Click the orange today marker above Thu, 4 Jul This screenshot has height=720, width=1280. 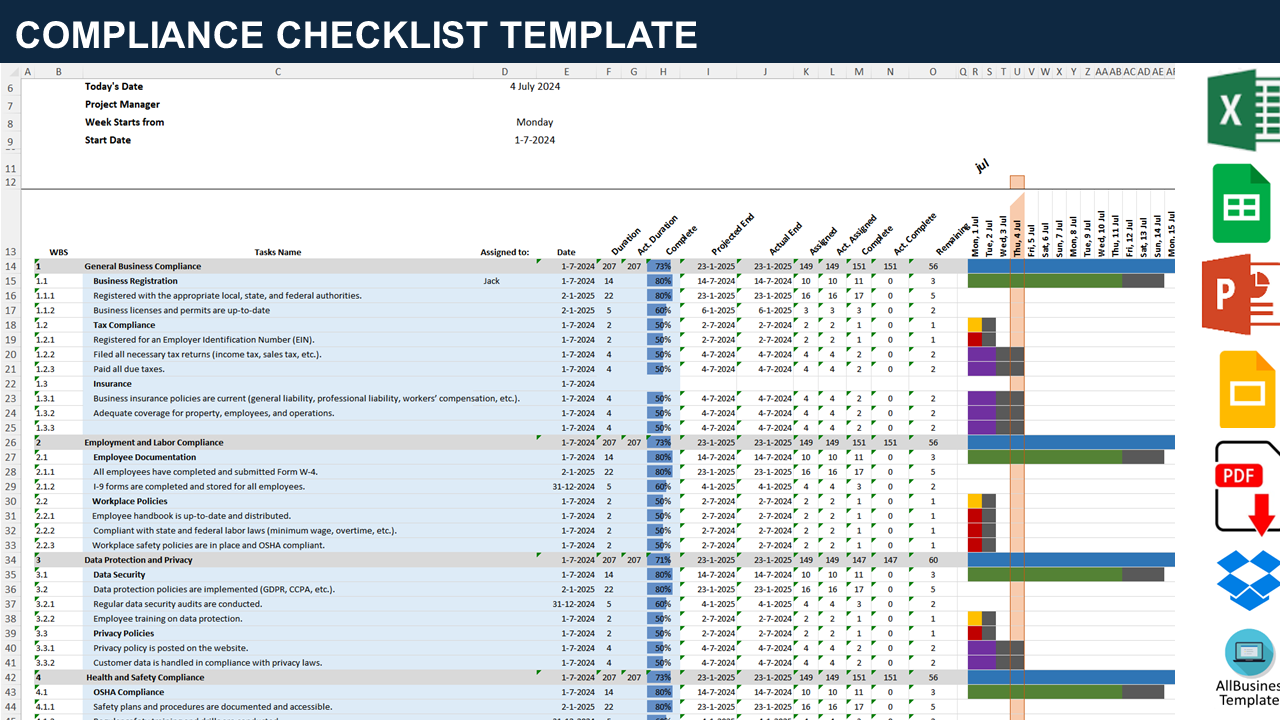click(x=1017, y=182)
